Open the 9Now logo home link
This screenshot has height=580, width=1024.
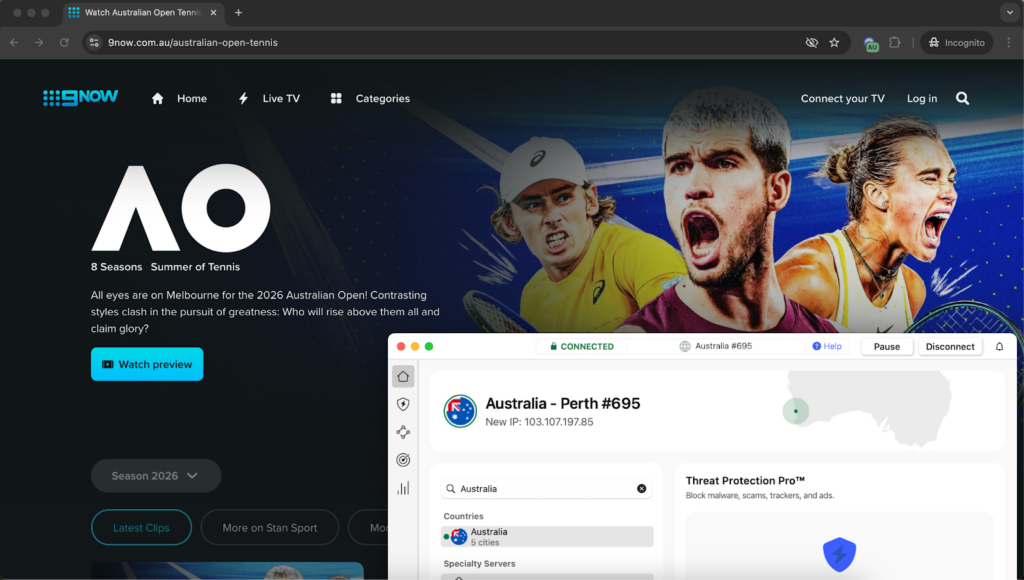pos(80,97)
